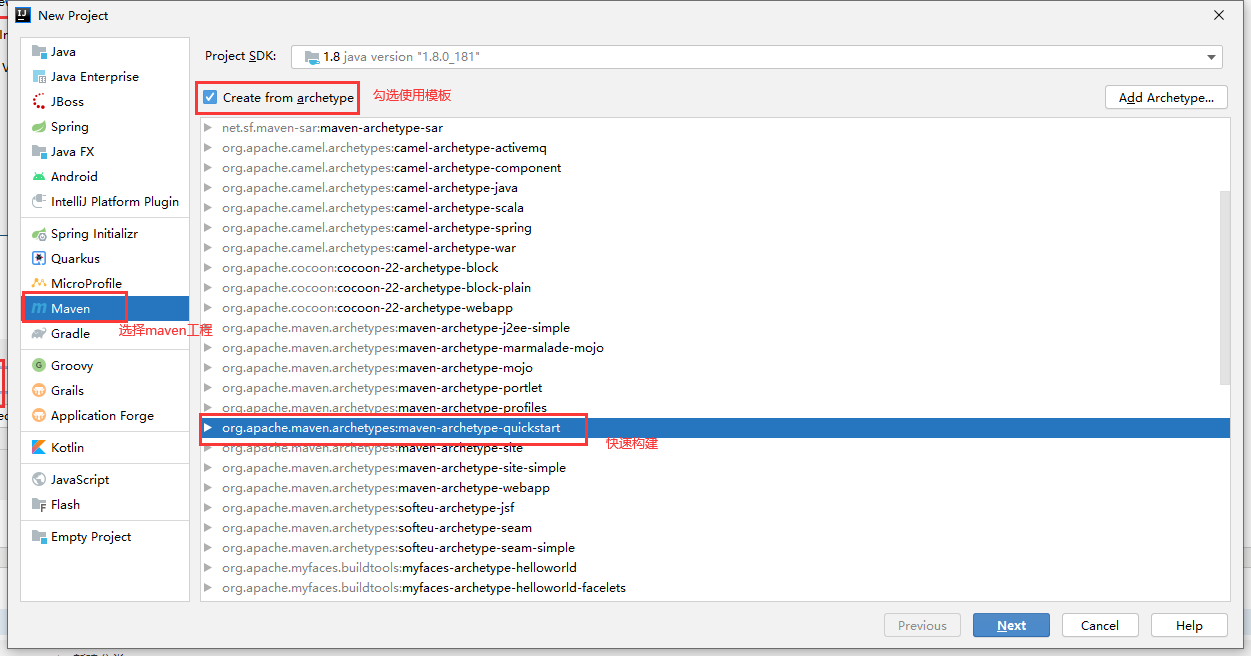The width and height of the screenshot is (1251, 656).
Task: Click the Flash folder icon
Action: (39, 505)
